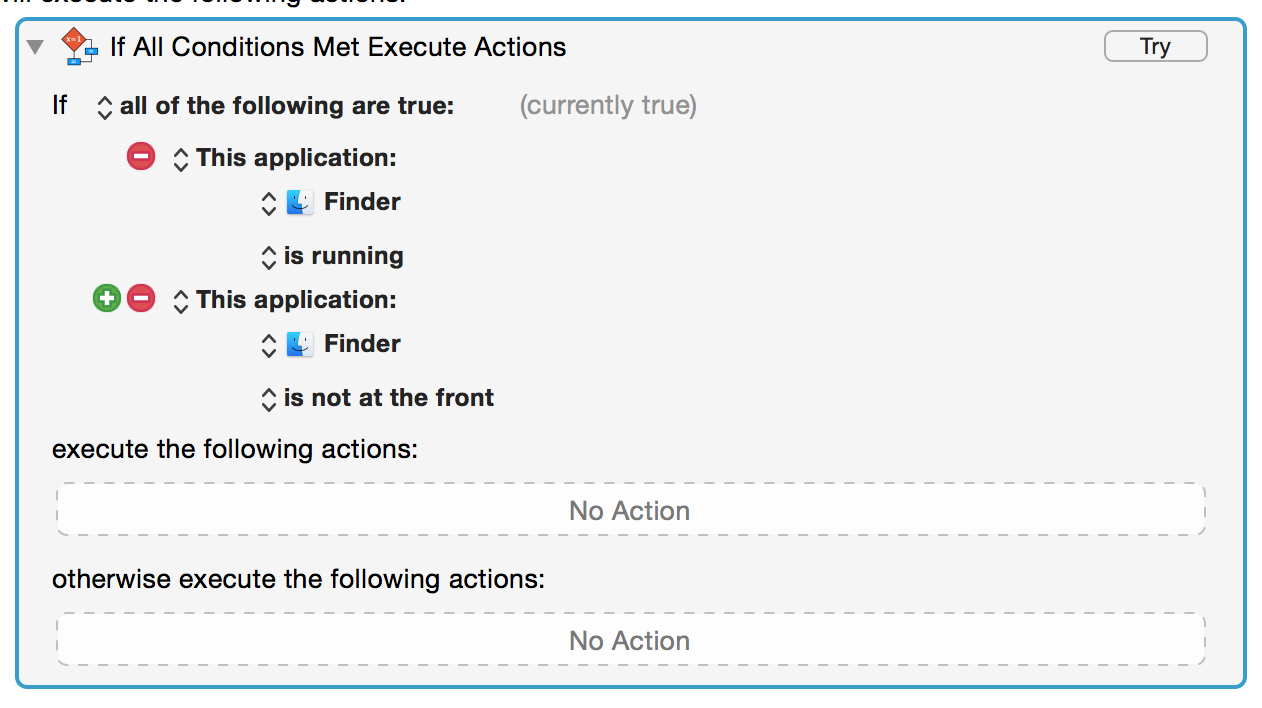Remove the first condition with red minus

141,157
